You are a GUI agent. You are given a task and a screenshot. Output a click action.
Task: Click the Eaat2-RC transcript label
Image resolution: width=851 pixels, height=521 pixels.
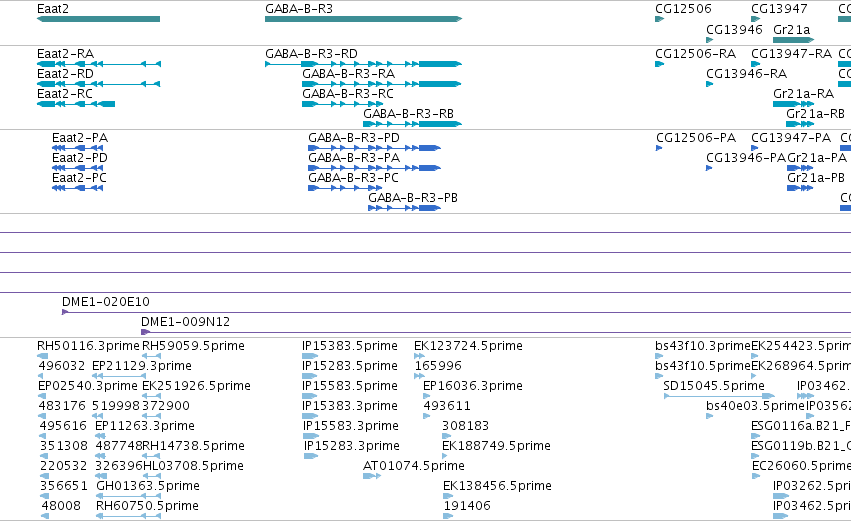point(65,94)
